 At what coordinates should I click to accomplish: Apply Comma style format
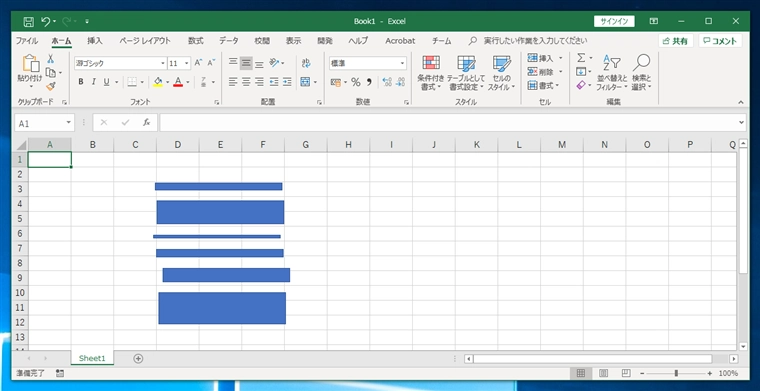pos(369,82)
